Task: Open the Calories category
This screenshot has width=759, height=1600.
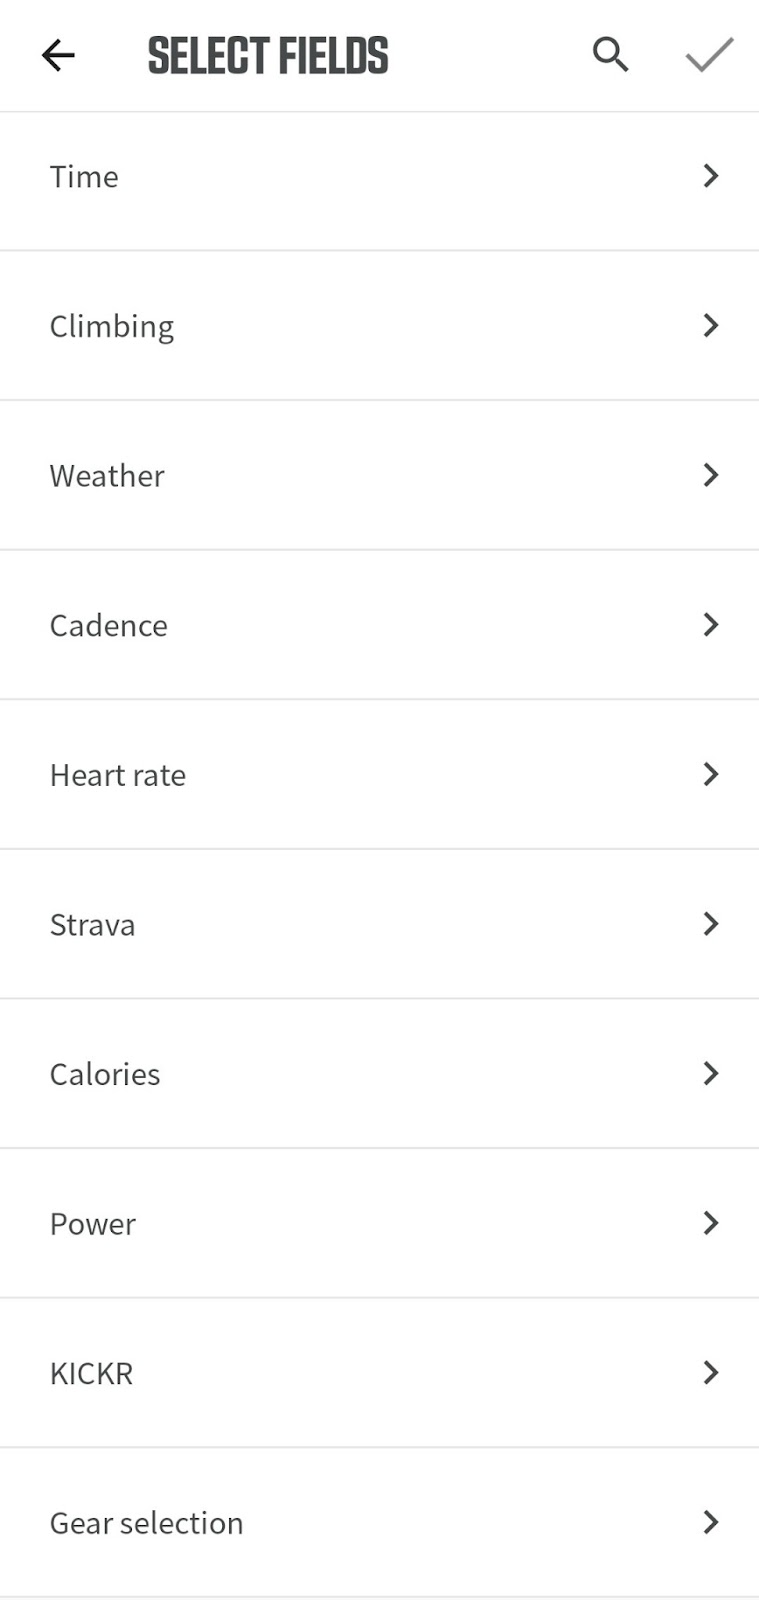Action: (105, 1074)
